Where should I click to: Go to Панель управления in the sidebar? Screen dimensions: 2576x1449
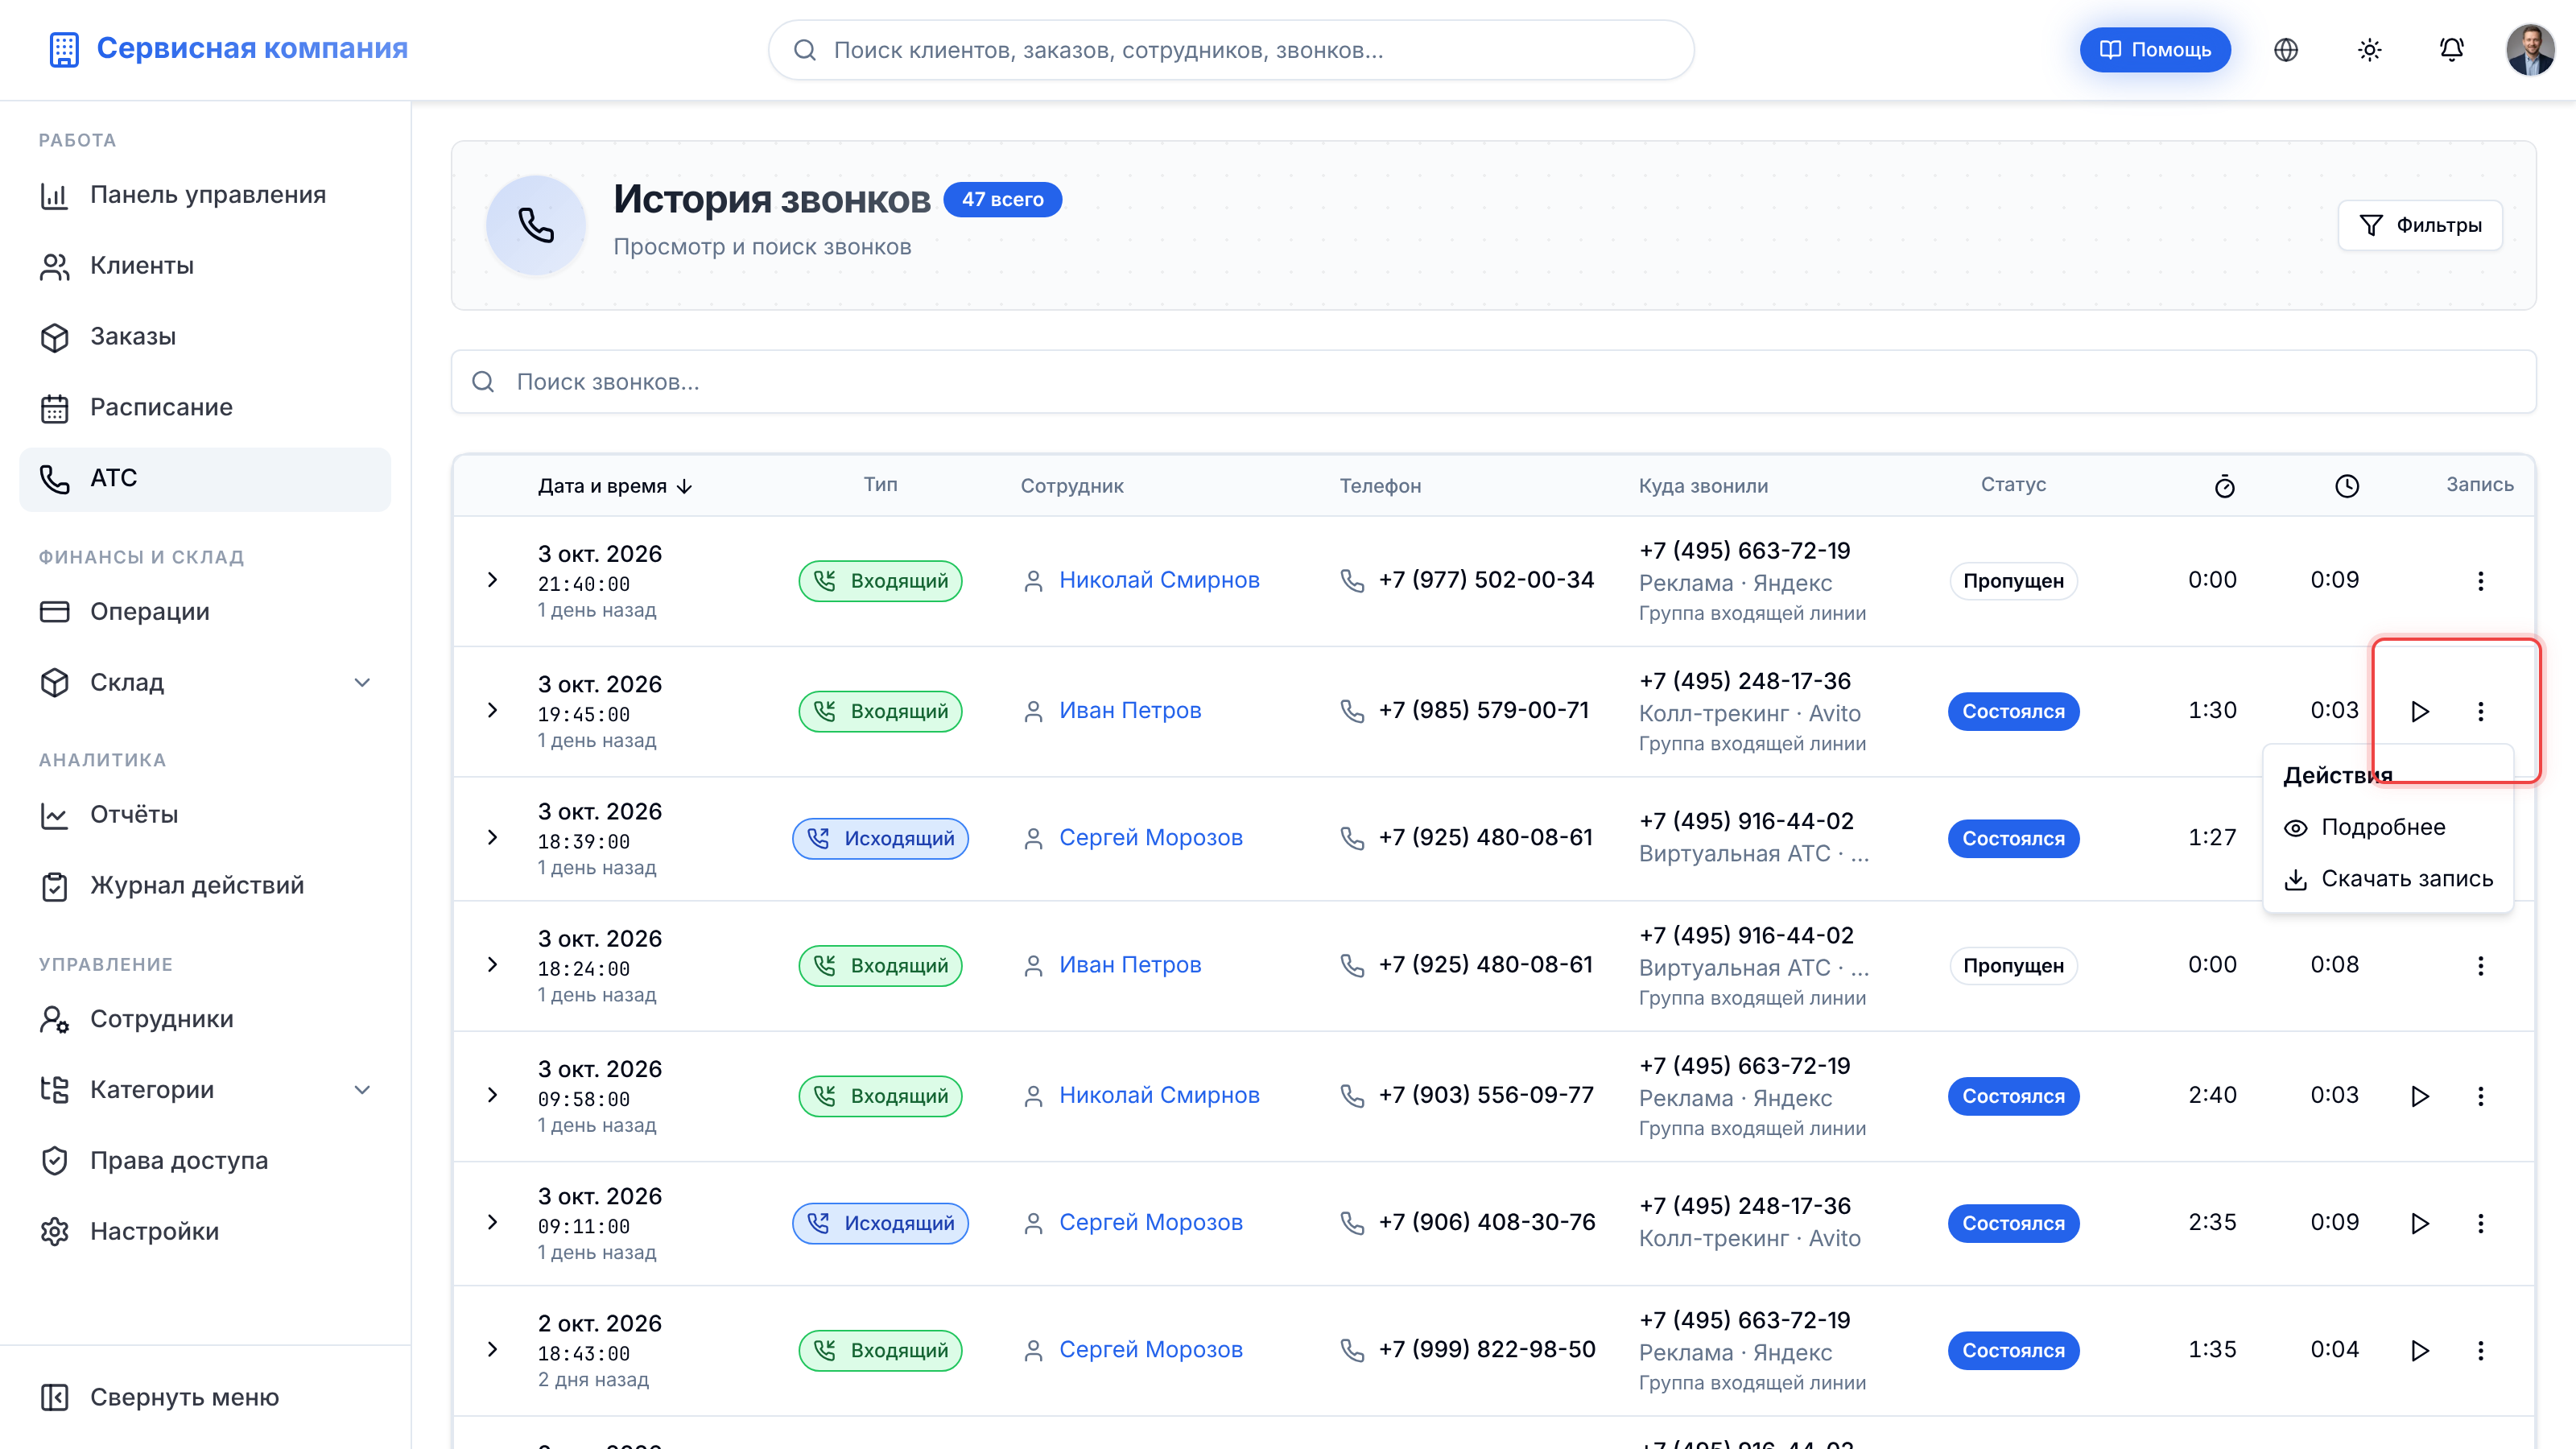(205, 195)
